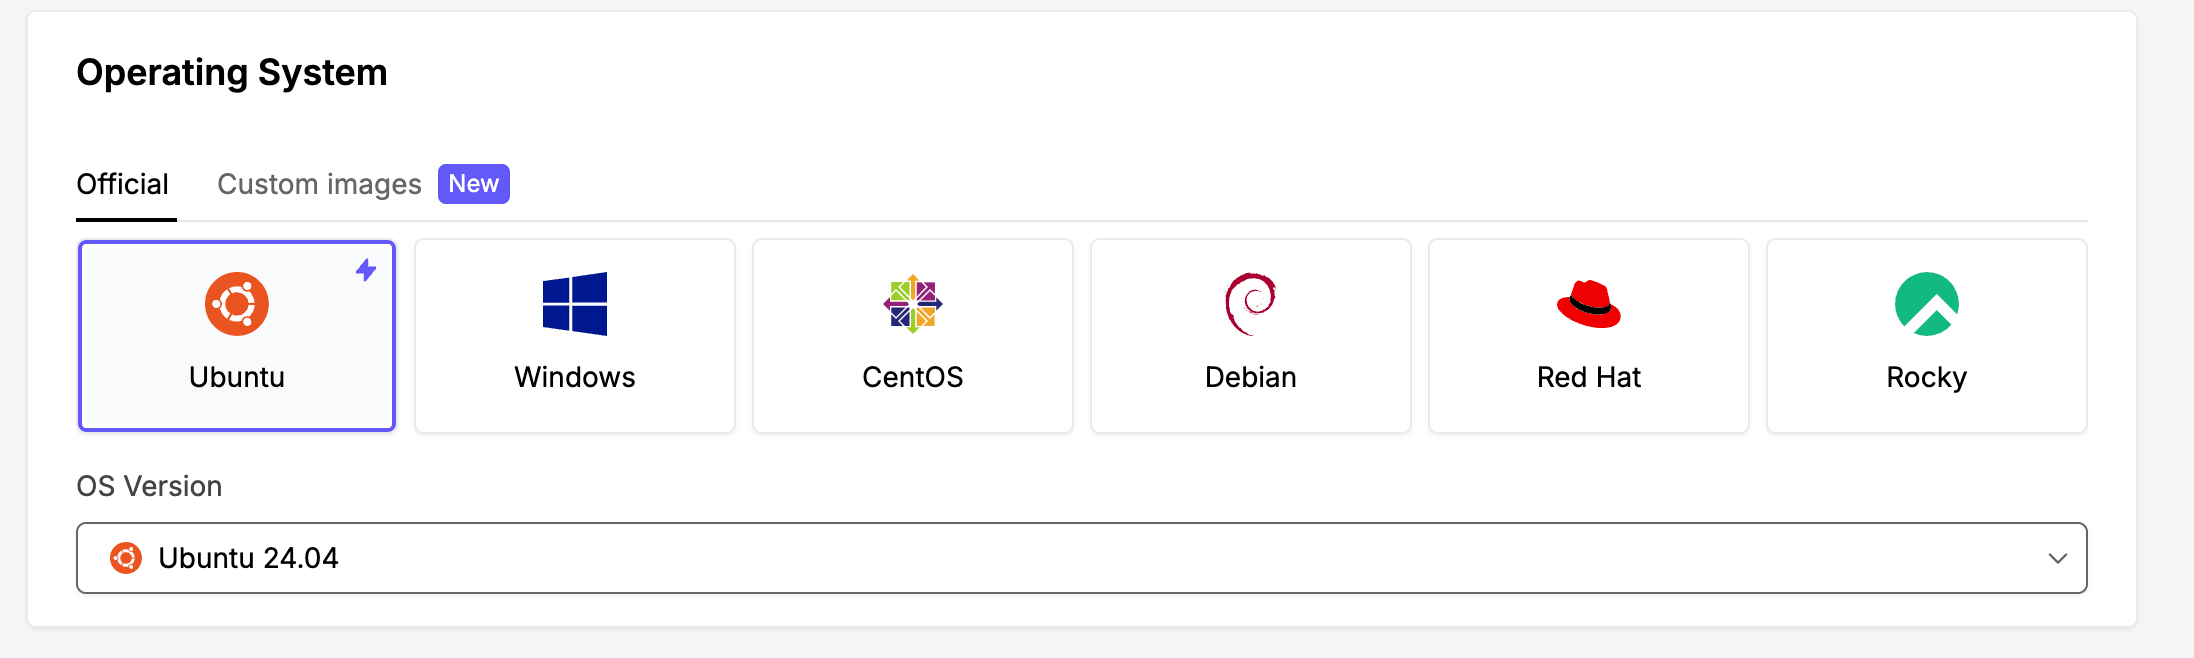Click the Red Hat fedora icon

coord(1589,304)
